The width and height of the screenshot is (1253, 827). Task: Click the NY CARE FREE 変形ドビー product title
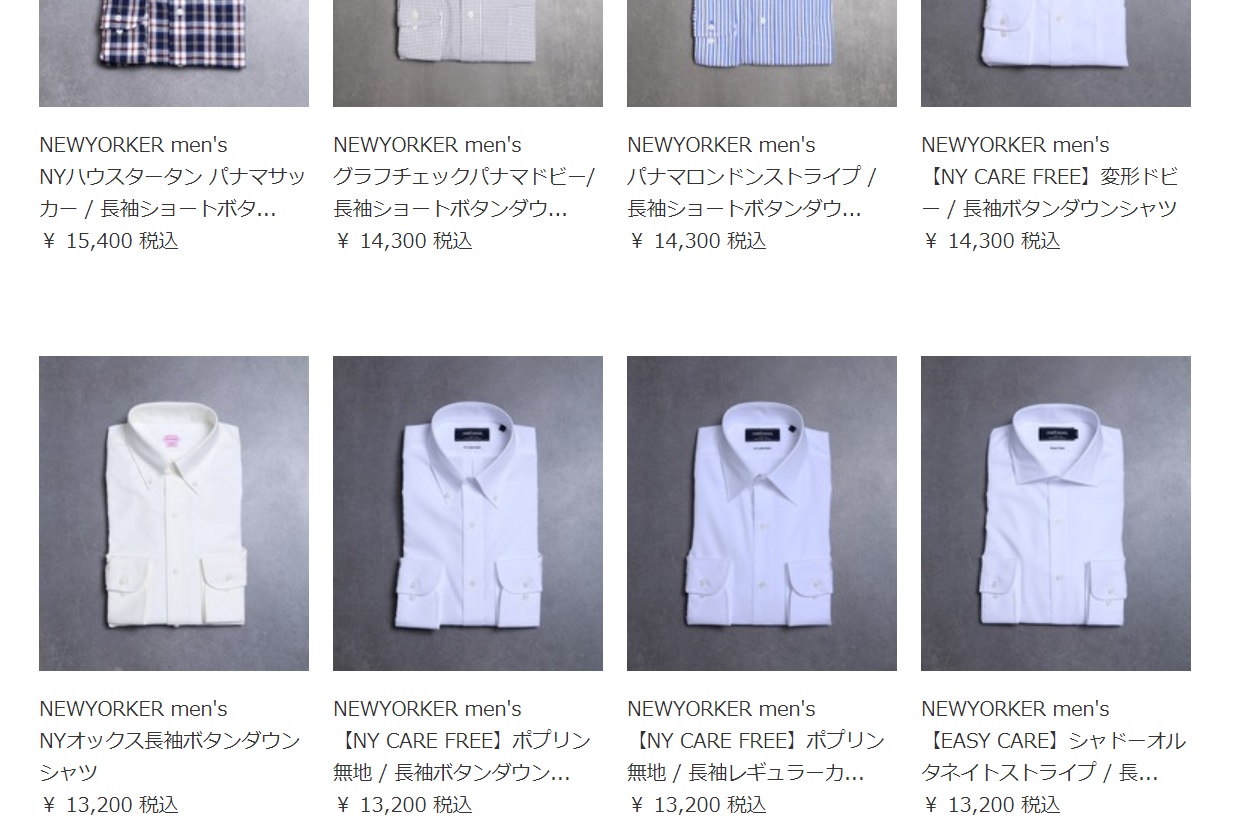tap(1050, 192)
